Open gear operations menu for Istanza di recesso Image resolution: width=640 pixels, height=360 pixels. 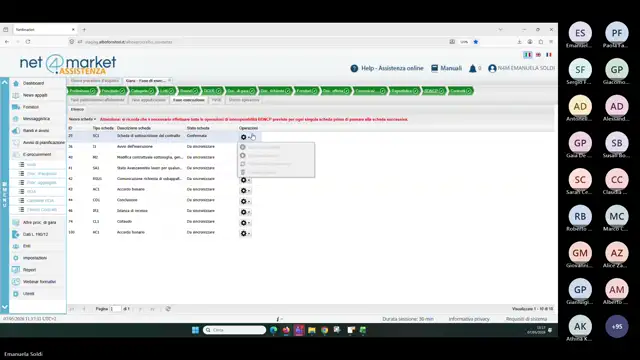pyautogui.click(x=245, y=212)
